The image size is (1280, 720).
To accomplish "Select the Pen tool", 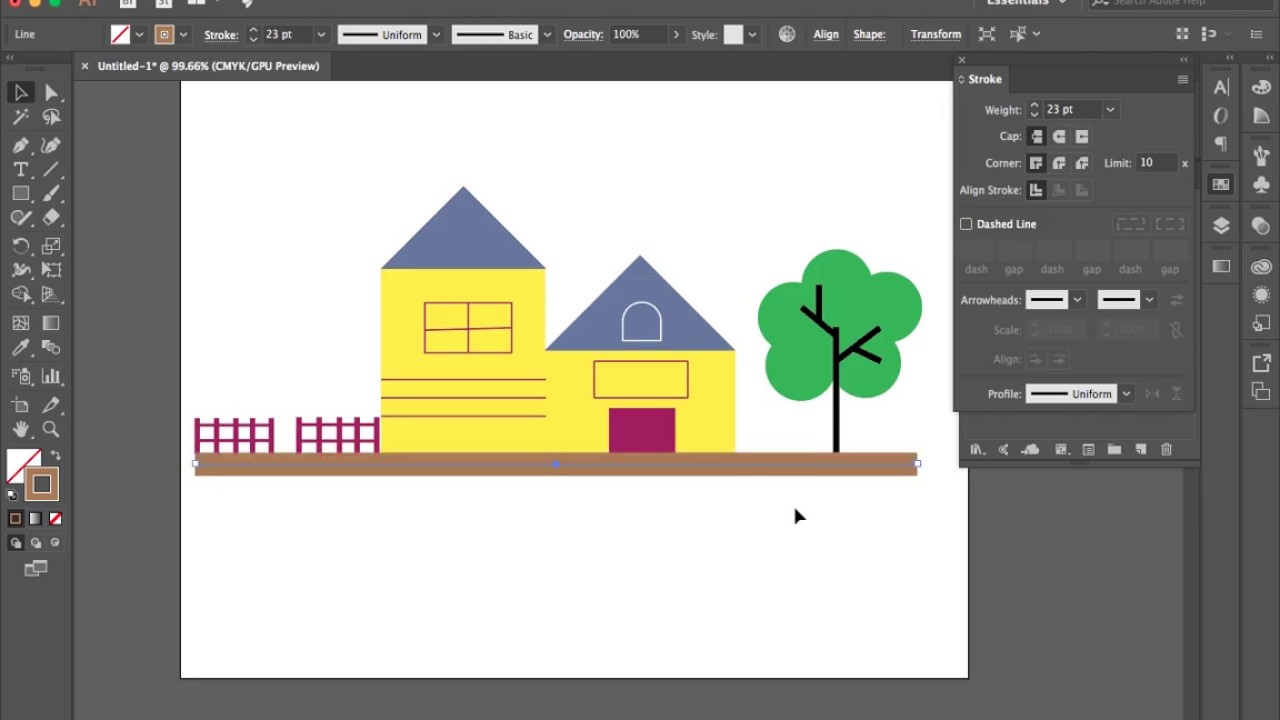I will click(x=21, y=146).
